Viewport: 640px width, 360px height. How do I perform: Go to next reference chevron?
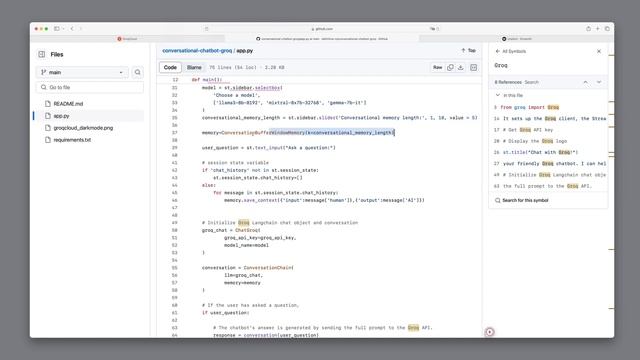click(x=599, y=82)
